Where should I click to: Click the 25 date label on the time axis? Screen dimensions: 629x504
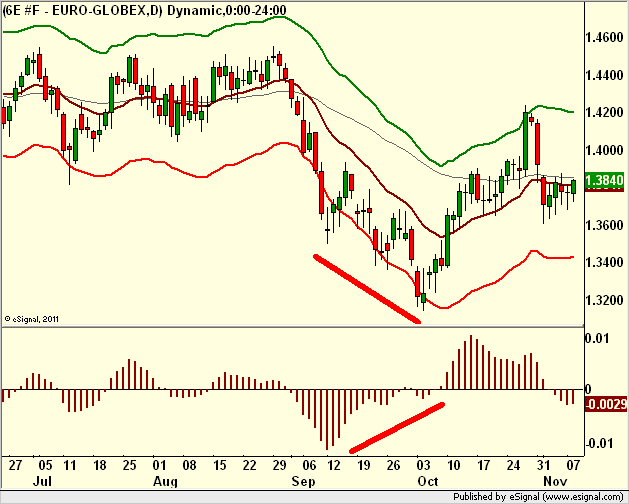[x=129, y=465]
